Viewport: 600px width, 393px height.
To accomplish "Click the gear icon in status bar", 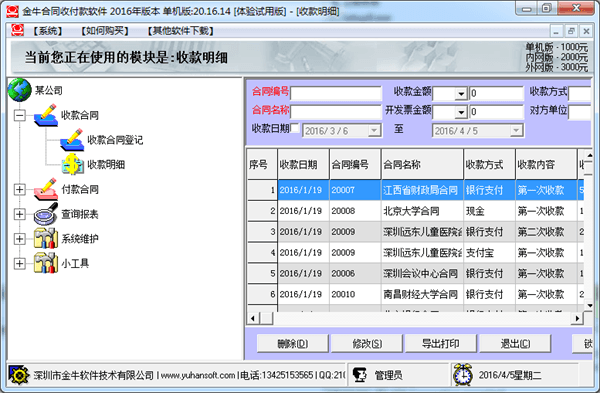I will (x=19, y=375).
